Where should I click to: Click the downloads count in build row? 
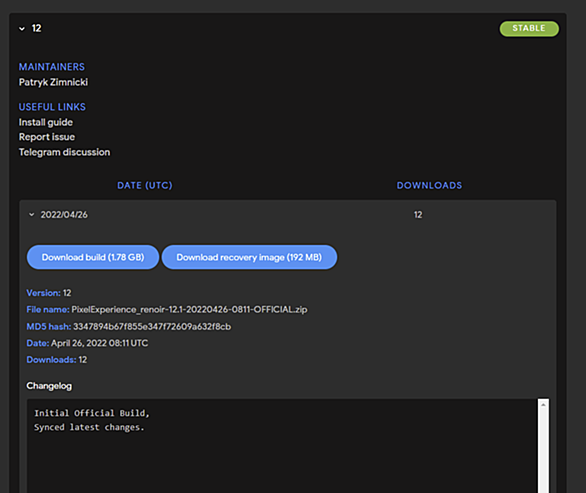418,215
